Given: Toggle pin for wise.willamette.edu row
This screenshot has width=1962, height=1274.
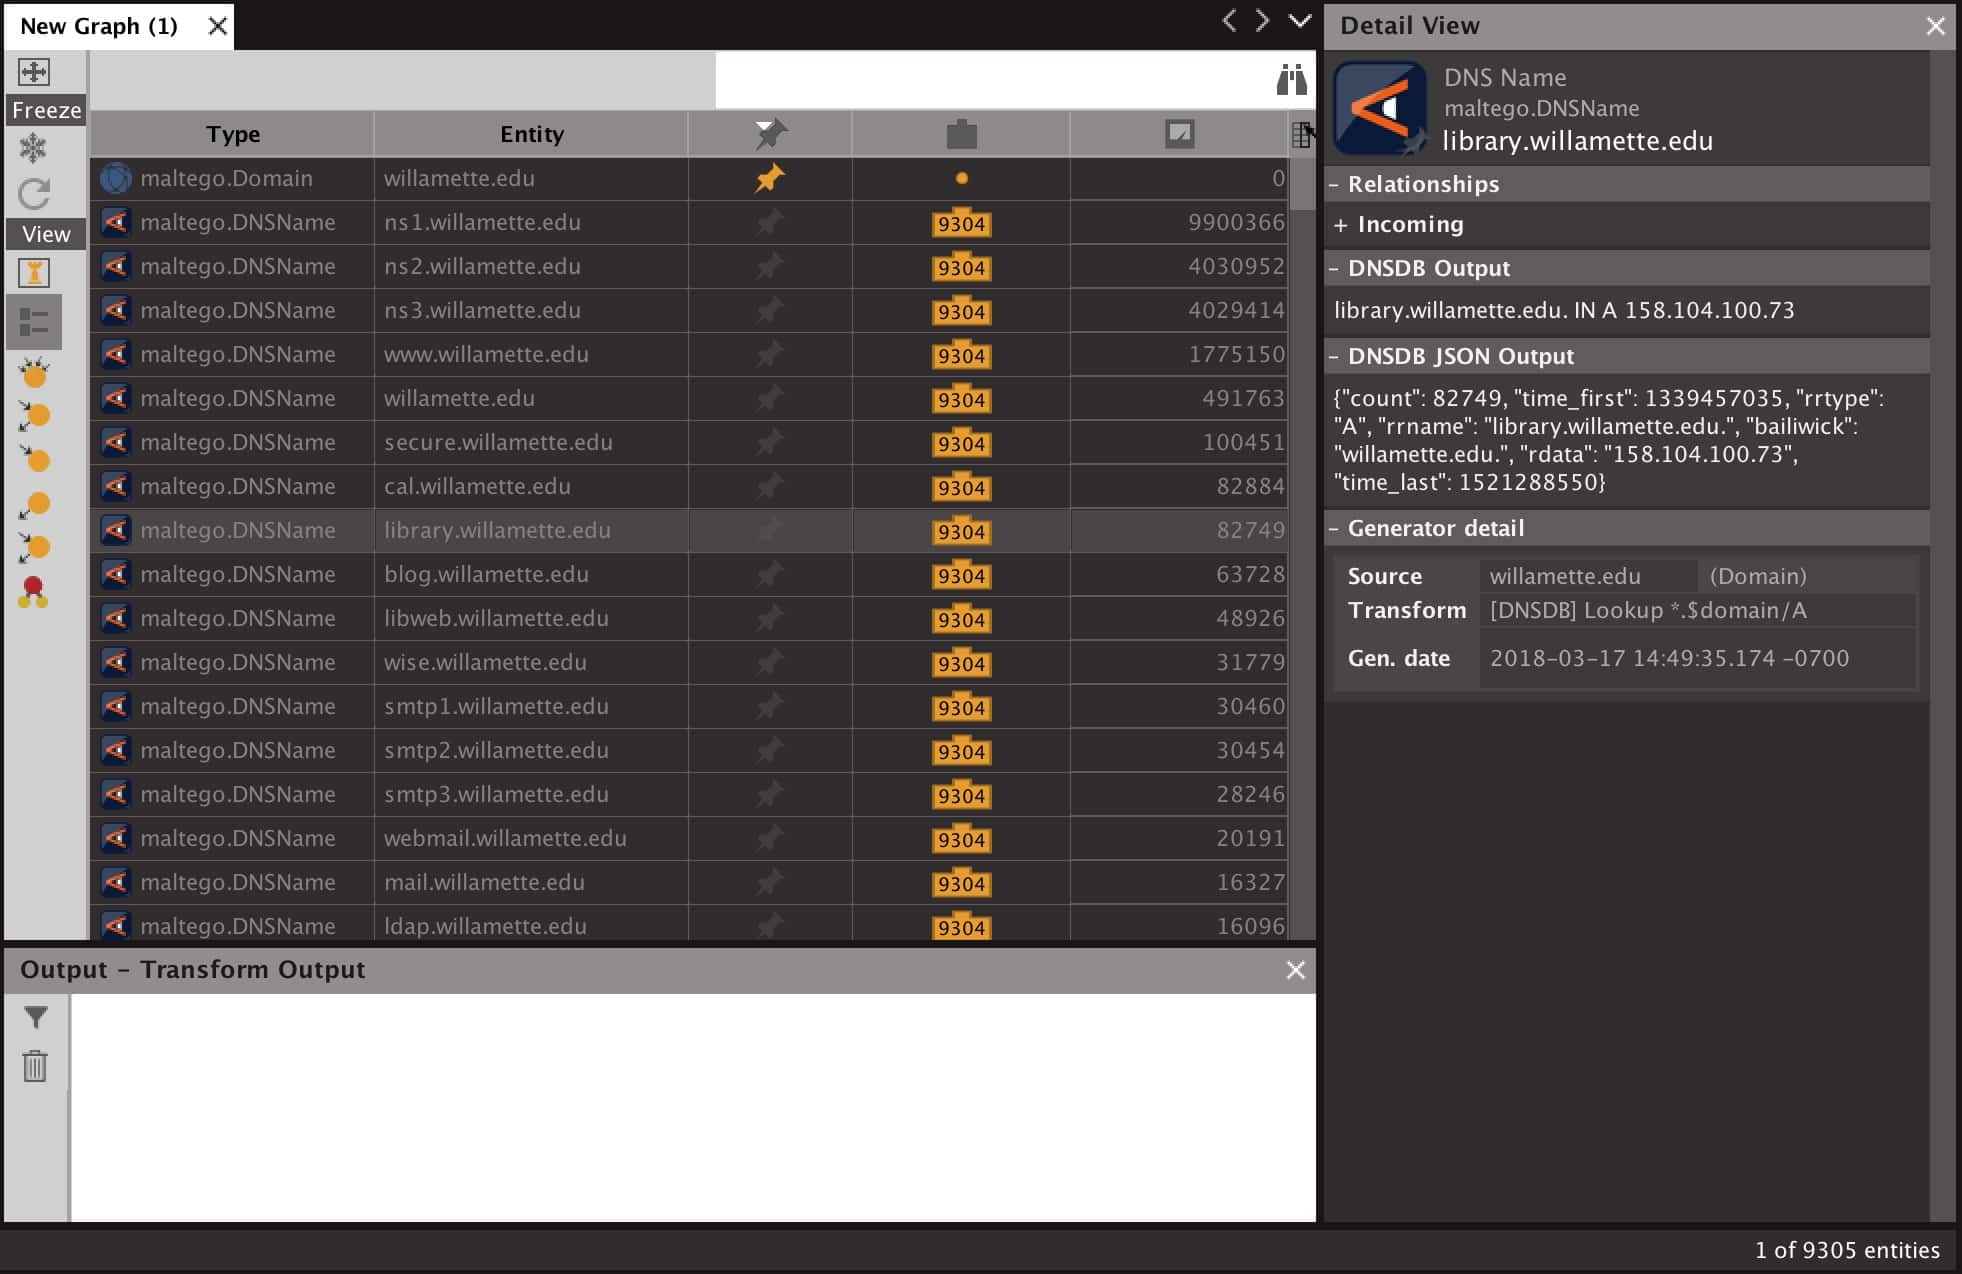Looking at the screenshot, I should 769,662.
